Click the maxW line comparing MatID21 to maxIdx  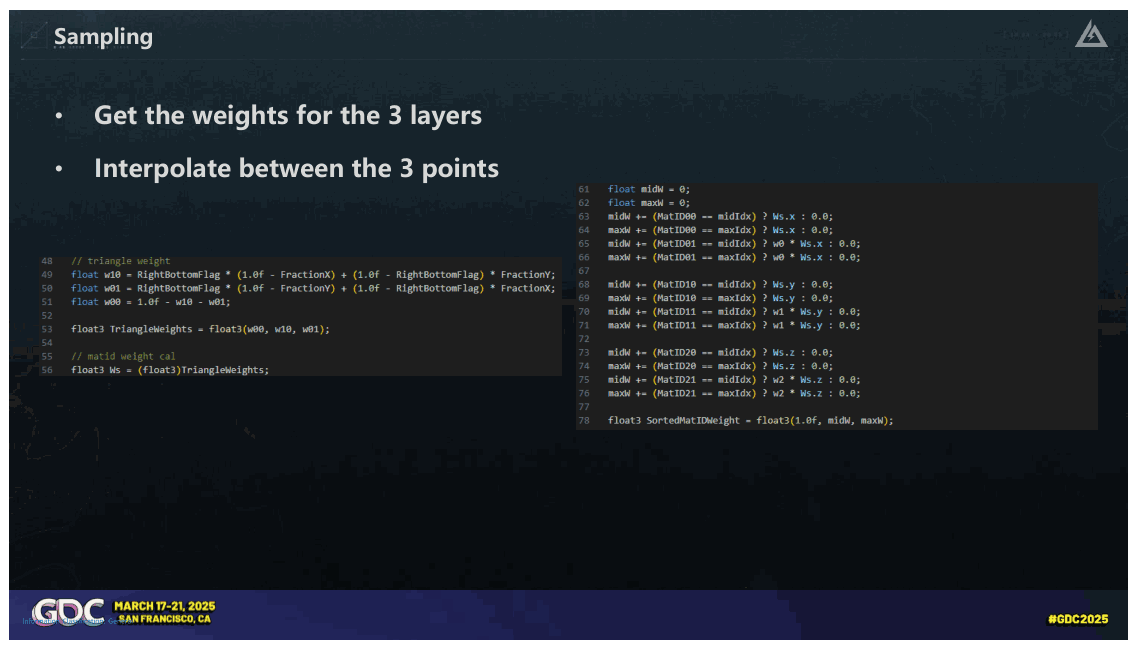[x=734, y=393]
